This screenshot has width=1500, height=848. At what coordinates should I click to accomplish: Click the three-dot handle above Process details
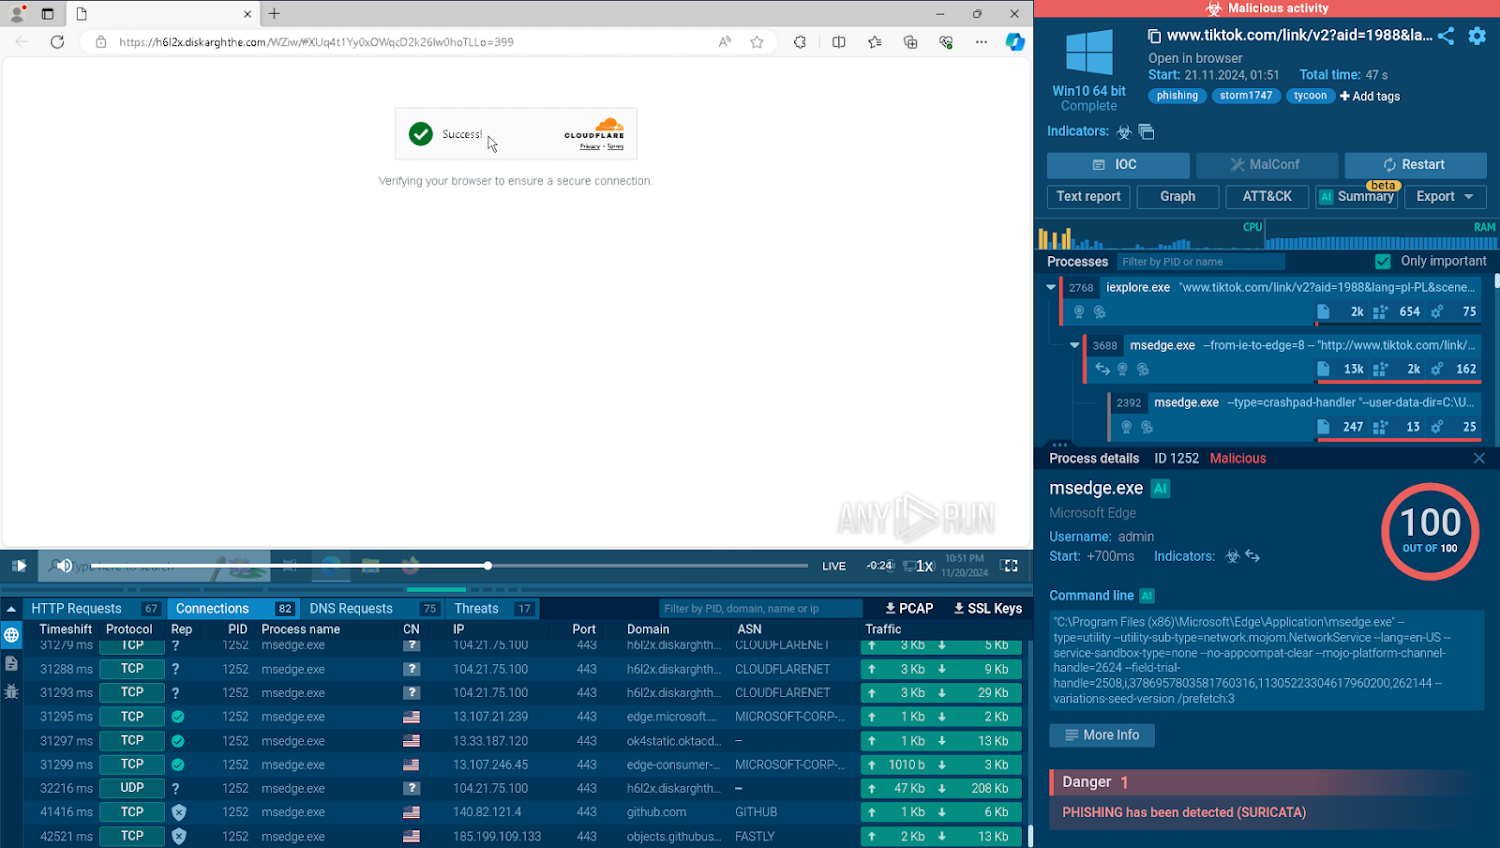[x=1059, y=444]
